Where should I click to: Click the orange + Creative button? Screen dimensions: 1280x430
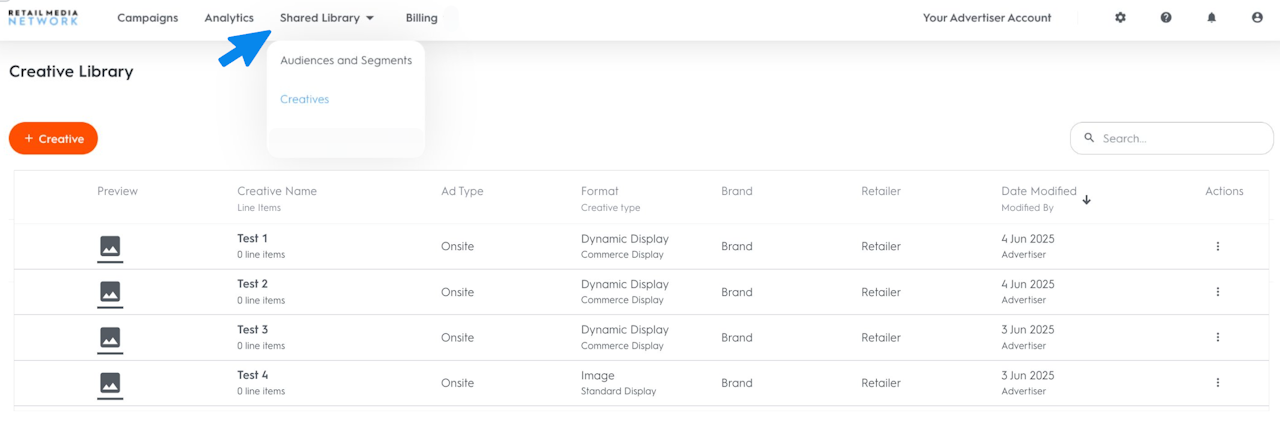tap(53, 139)
